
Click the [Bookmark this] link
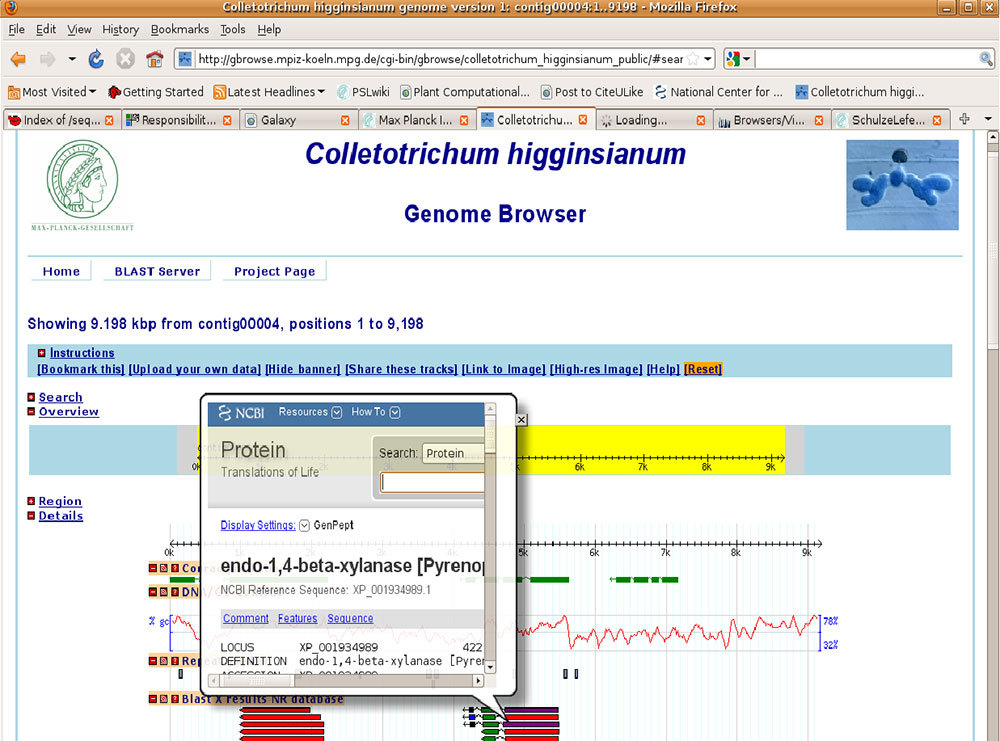[x=81, y=369]
